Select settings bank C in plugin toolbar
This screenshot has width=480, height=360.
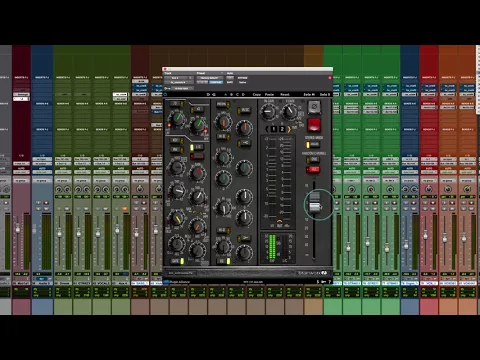[237, 95]
